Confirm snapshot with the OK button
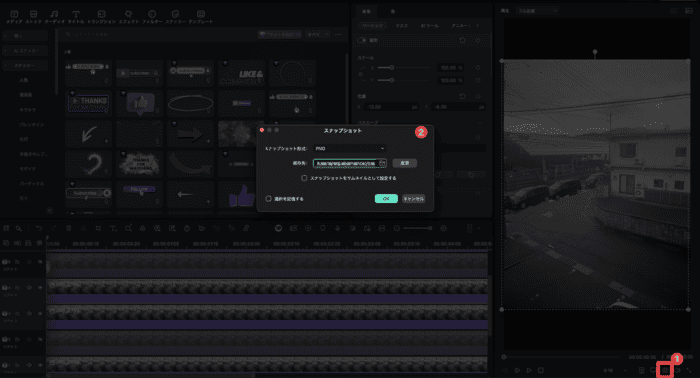Image resolution: width=700 pixels, height=378 pixels. (x=386, y=199)
